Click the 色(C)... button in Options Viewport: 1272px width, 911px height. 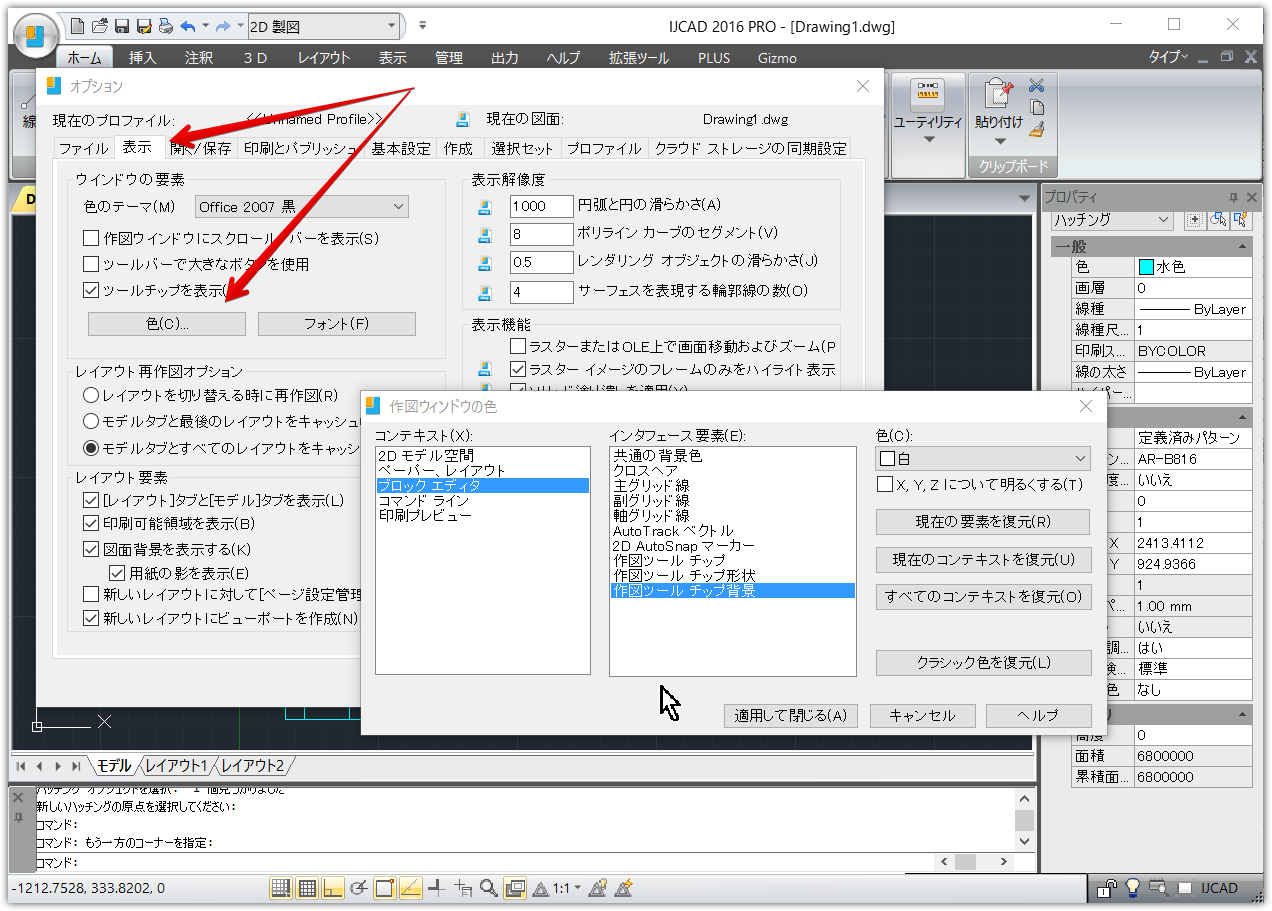(x=167, y=324)
